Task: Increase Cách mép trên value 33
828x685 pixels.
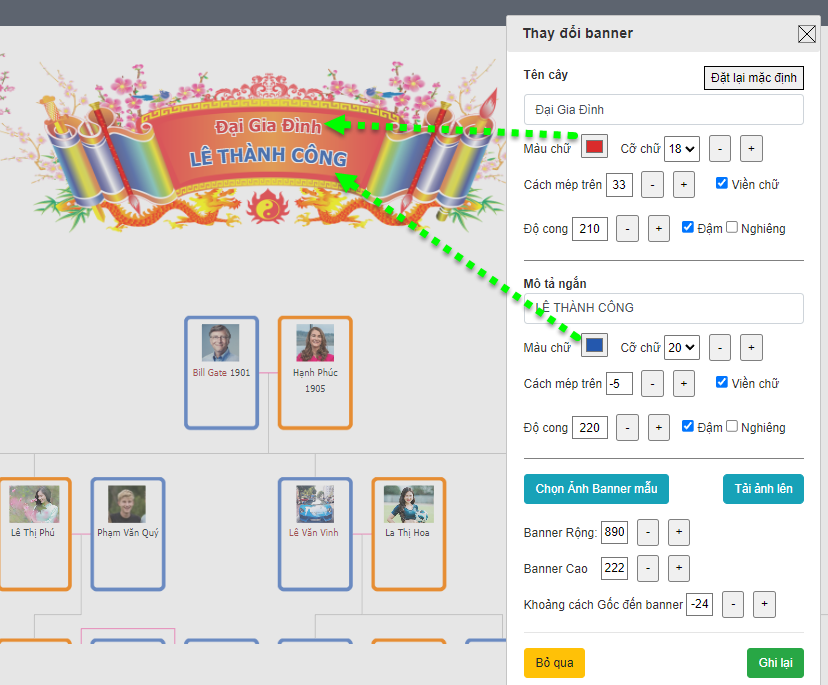Action: 683,184
